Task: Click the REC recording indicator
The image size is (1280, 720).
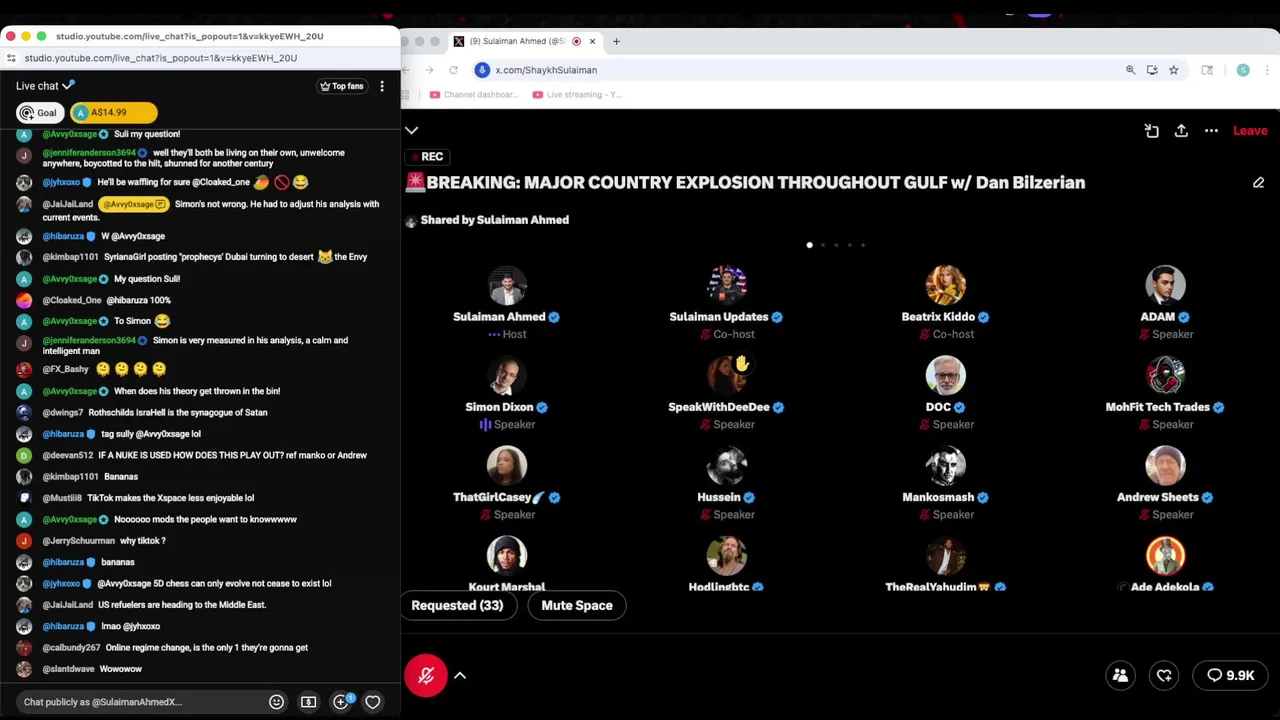Action: pos(426,157)
